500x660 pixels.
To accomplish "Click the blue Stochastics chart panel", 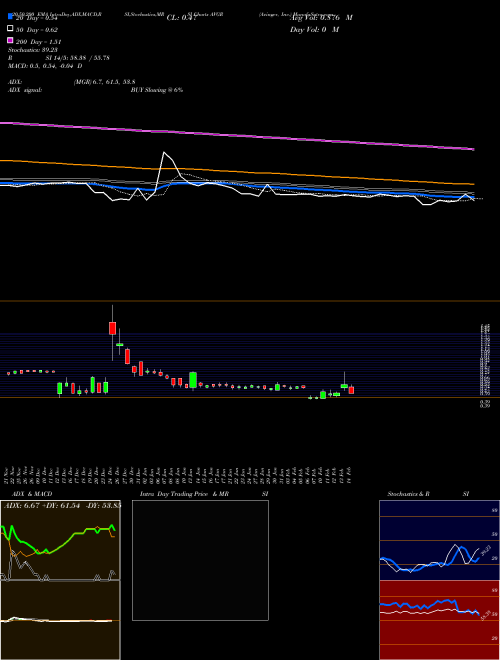I will [x=439, y=540].
